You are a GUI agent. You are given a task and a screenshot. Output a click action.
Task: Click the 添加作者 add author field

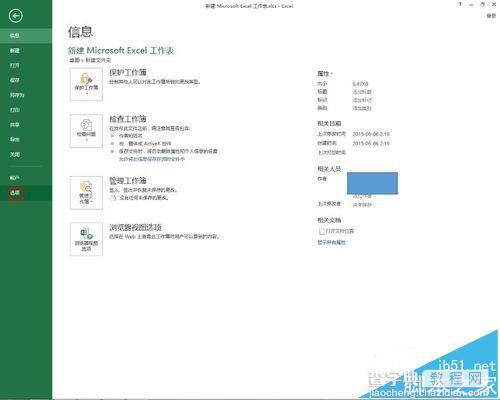[362, 196]
